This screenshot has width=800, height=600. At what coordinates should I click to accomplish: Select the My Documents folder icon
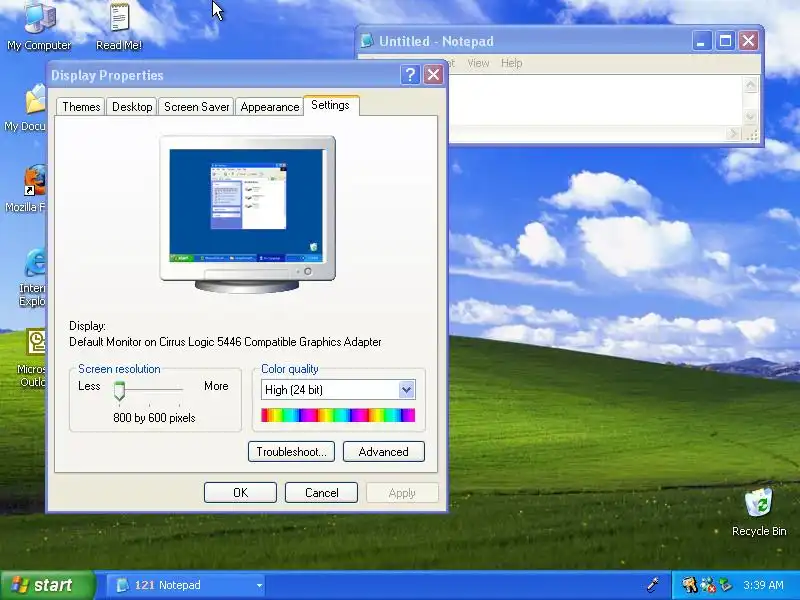tap(24, 108)
